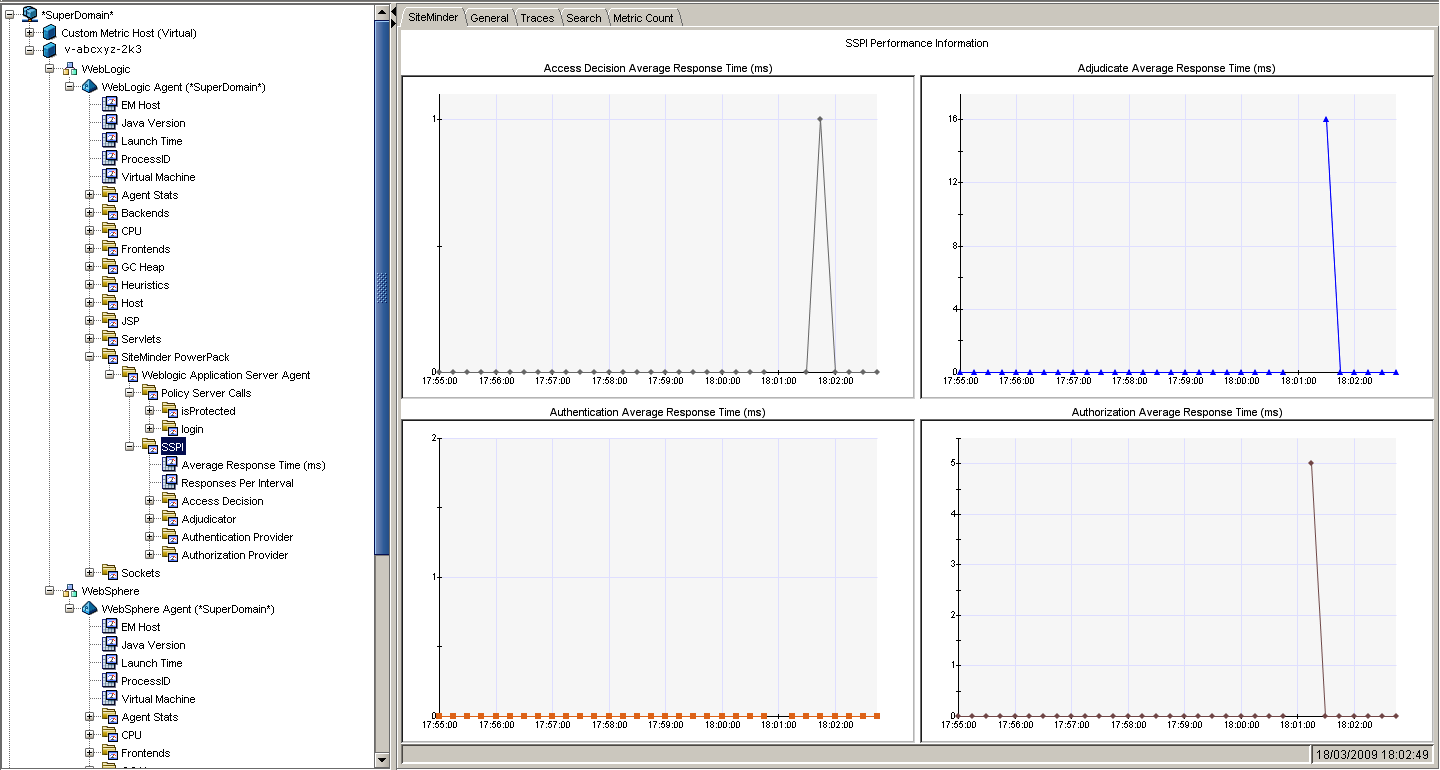Open the Traces tab

537,18
